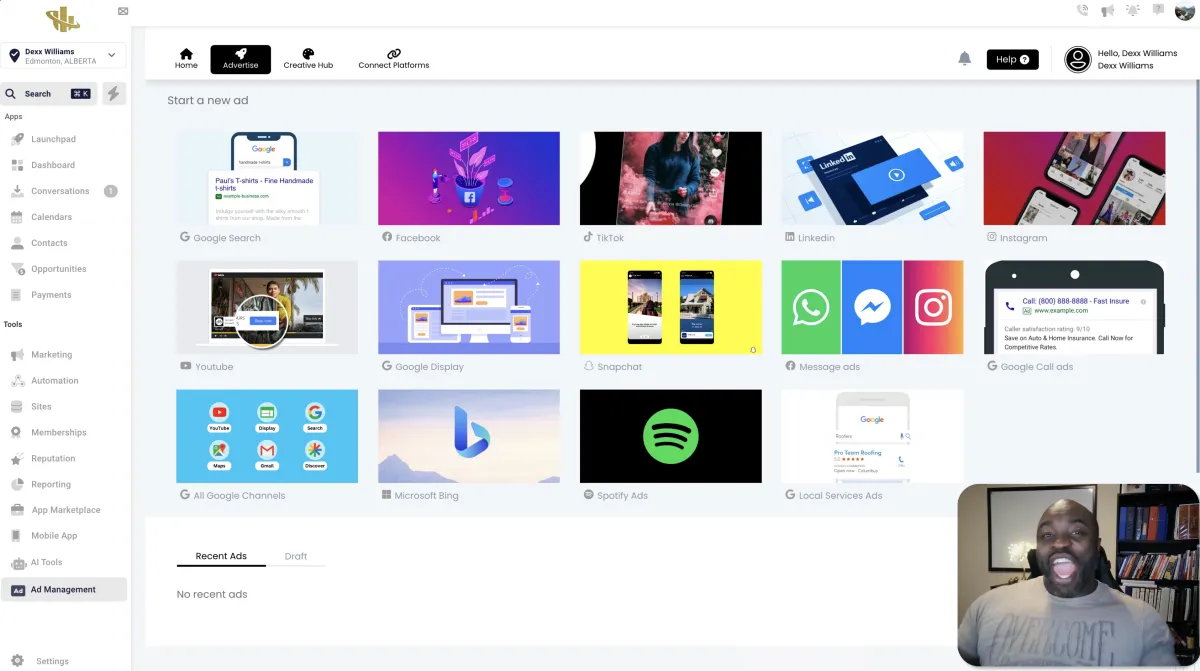The width and height of the screenshot is (1200, 671).
Task: Click the mail envelope icon at top
Action: click(123, 11)
